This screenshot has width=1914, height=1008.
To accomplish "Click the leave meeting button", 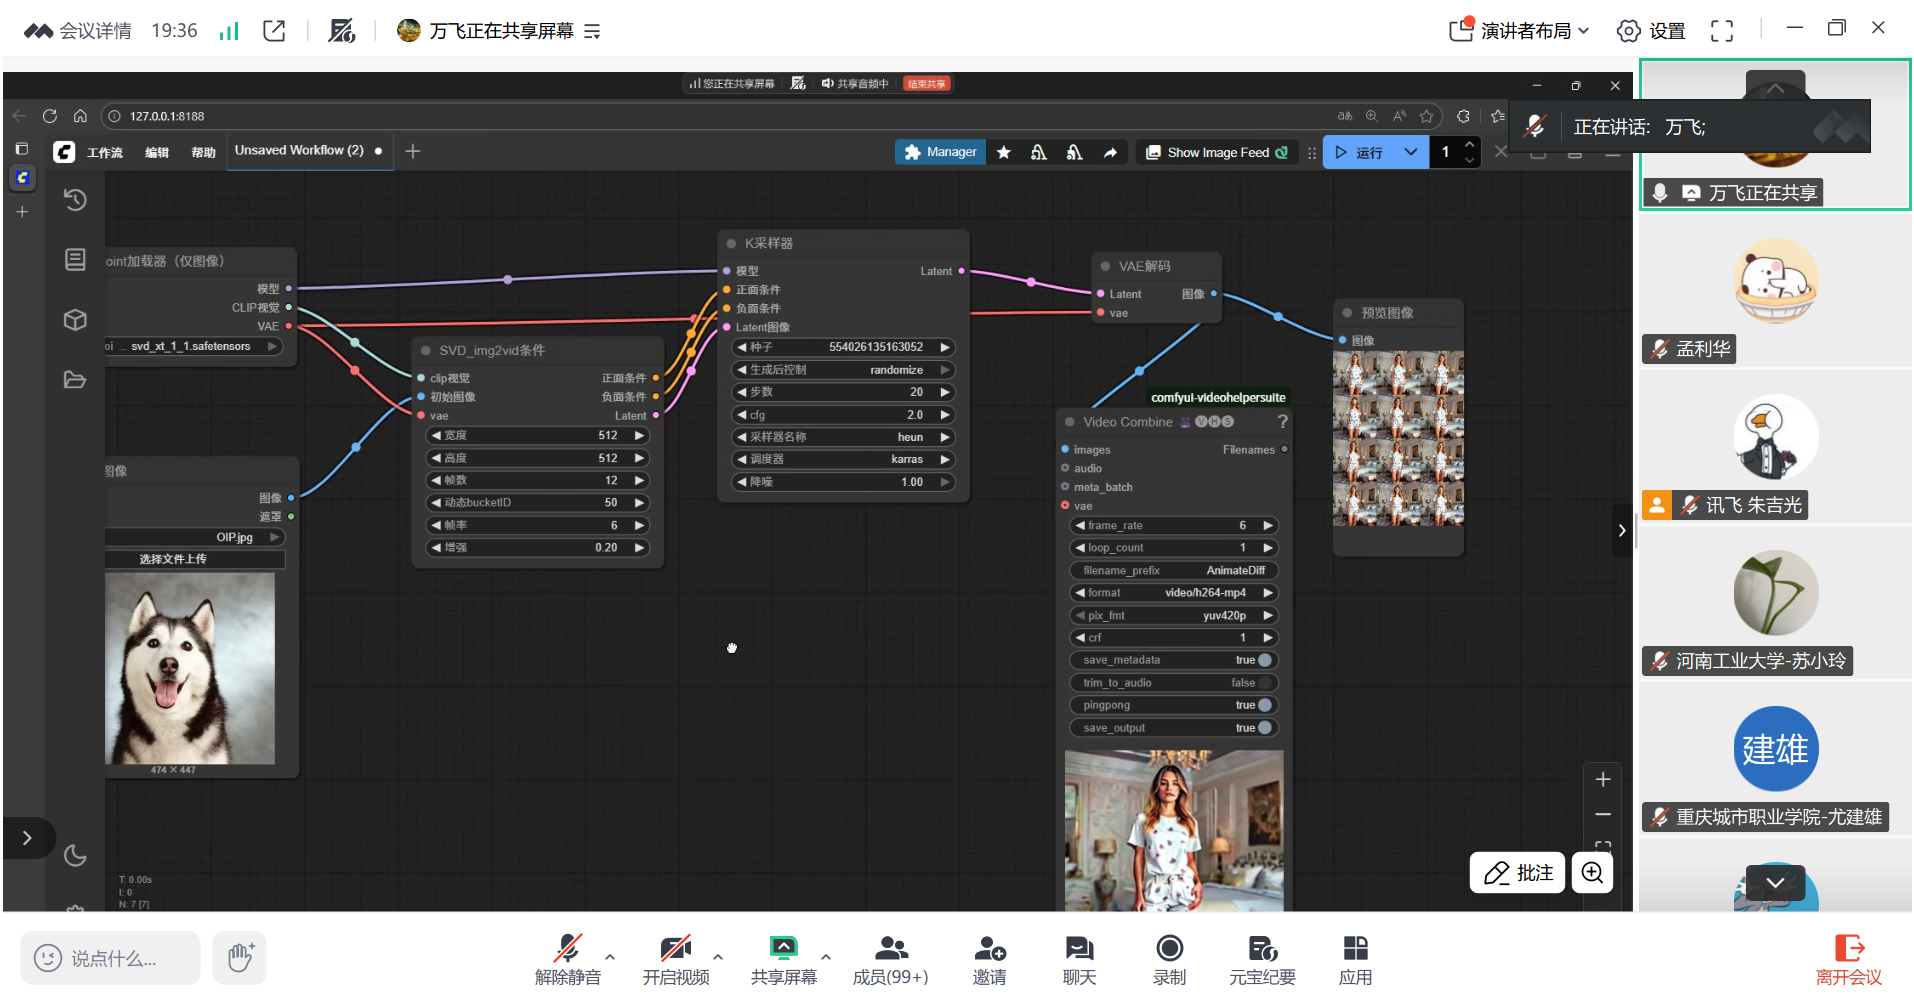I will 1848,959.
